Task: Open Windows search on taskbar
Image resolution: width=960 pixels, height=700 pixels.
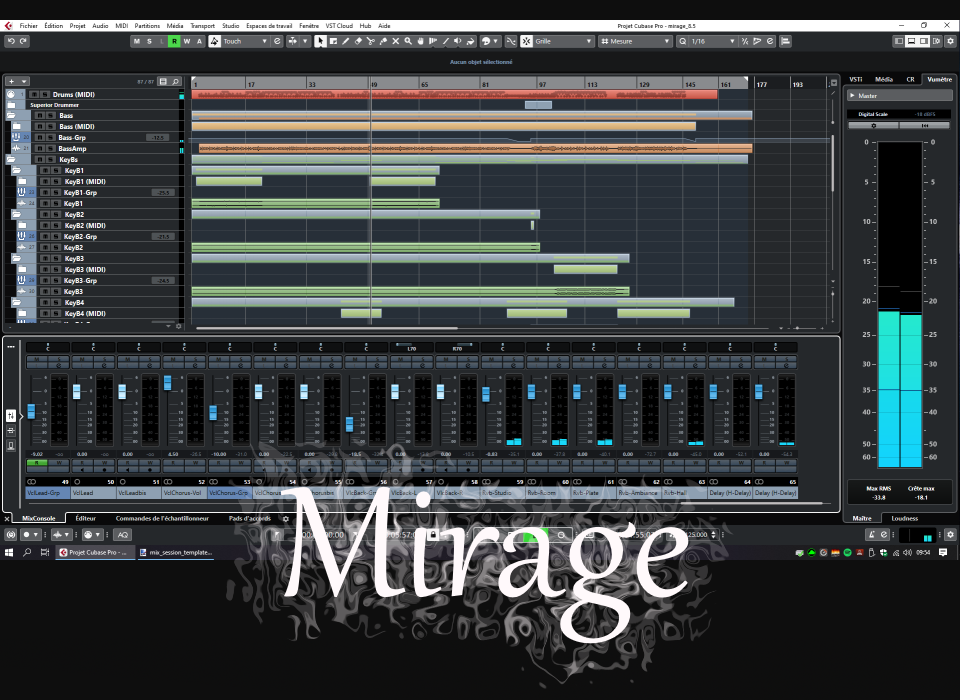Action: coord(27,552)
